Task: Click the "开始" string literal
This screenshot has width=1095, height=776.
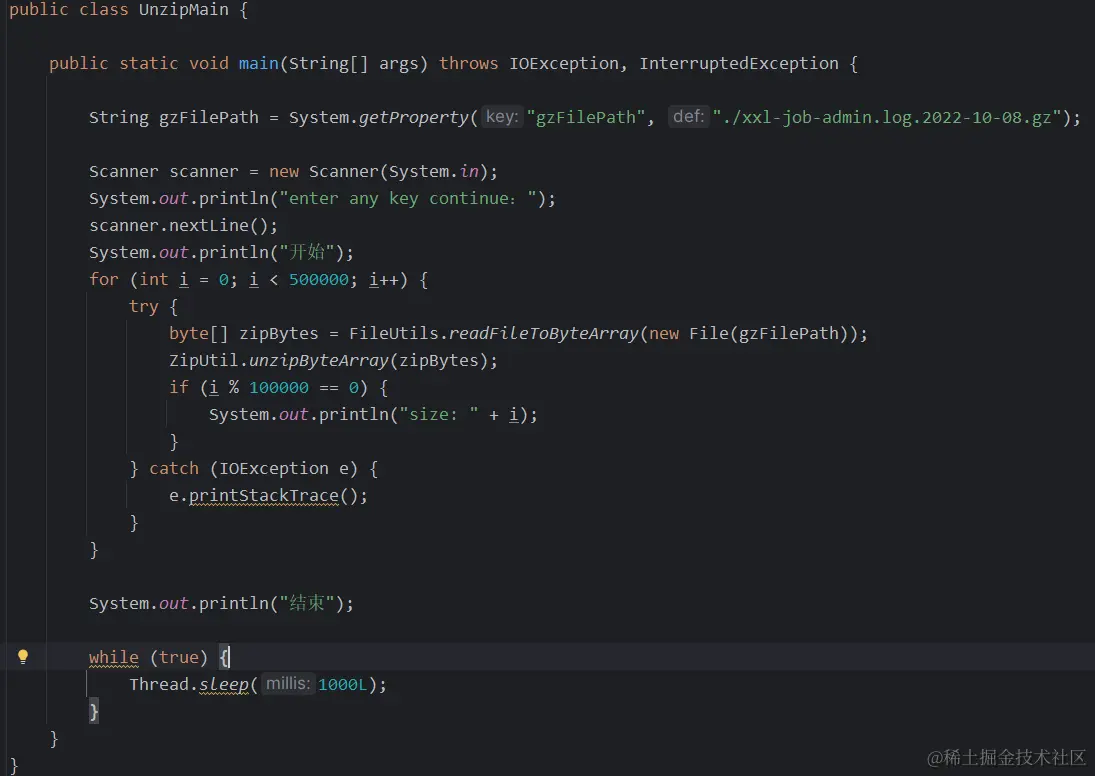Action: (307, 252)
